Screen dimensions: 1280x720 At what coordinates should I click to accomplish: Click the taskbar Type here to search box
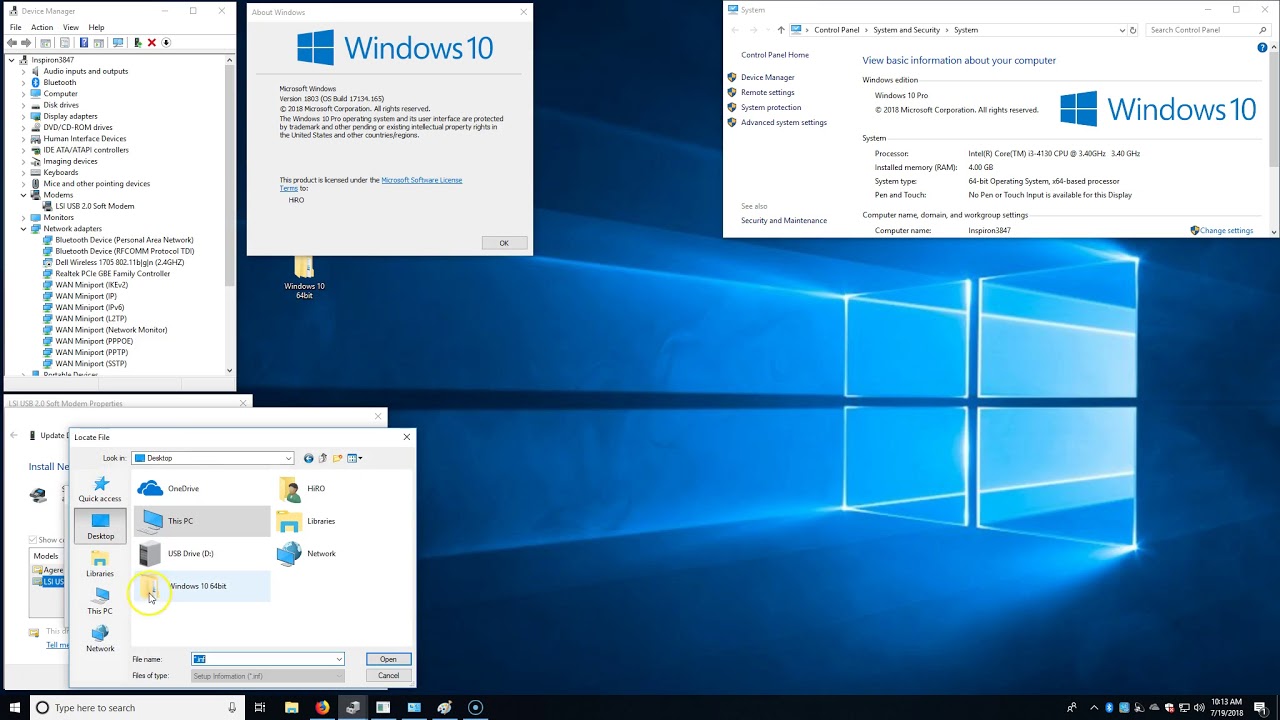[x=135, y=707]
